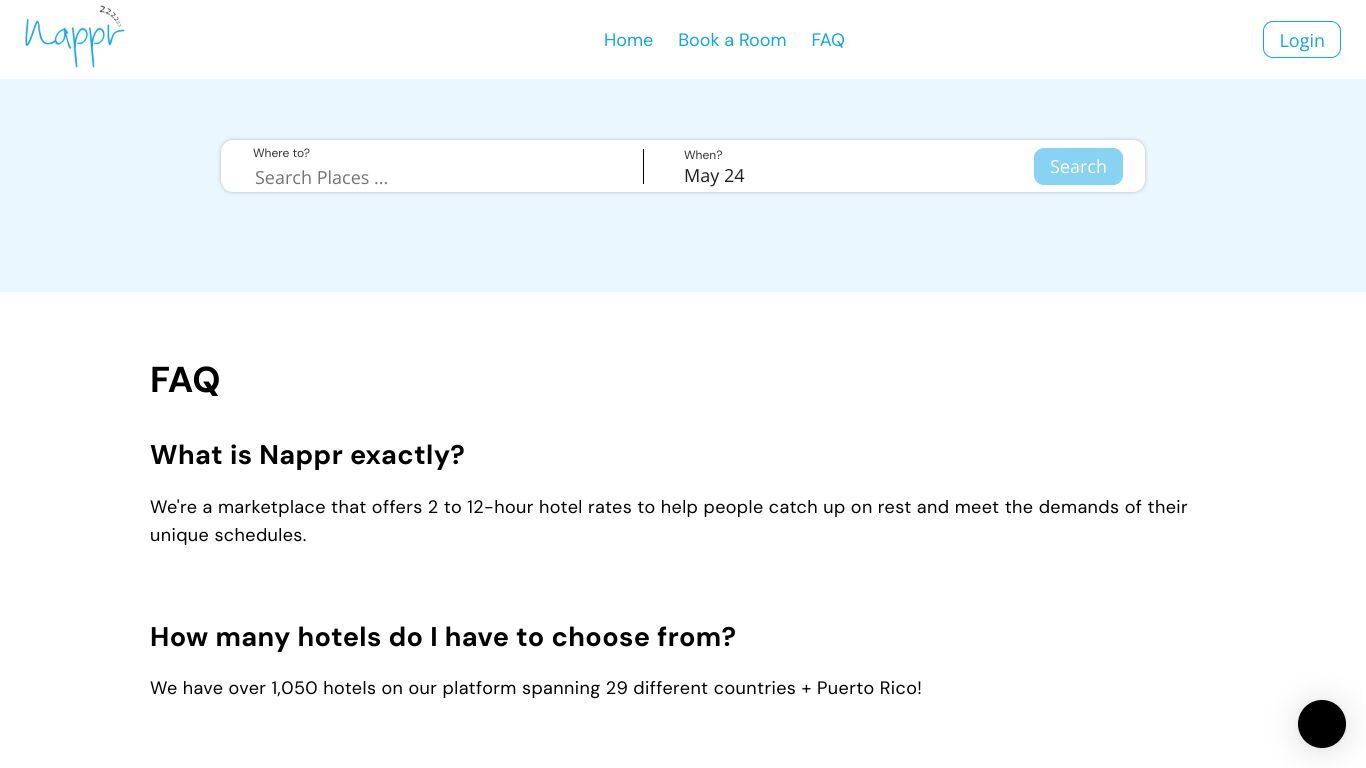Click the empty light blue banner below the search bar

[x=683, y=243]
